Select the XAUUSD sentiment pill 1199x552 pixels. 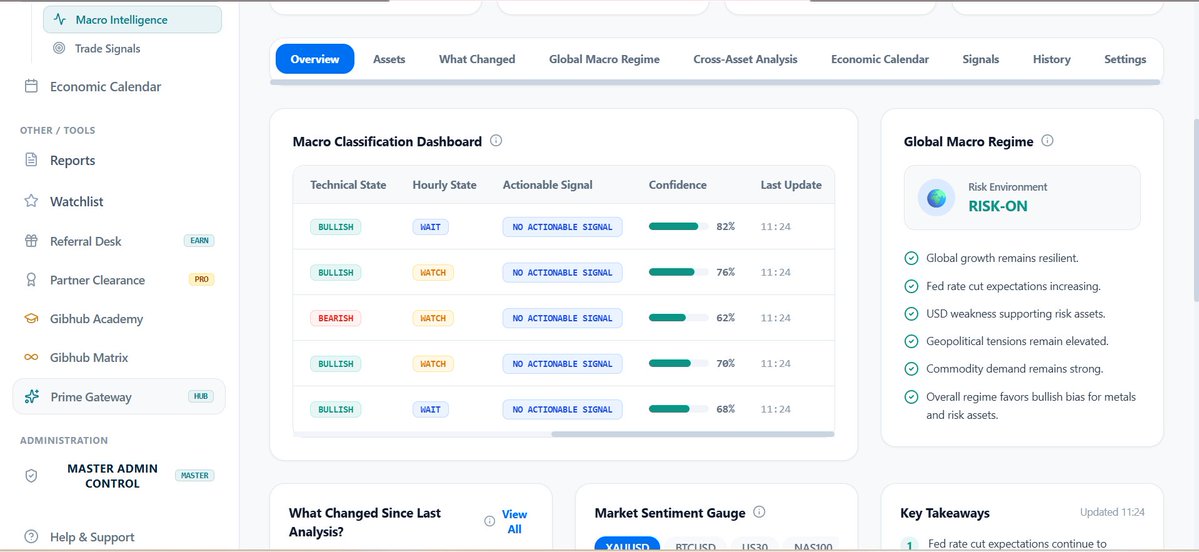627,544
